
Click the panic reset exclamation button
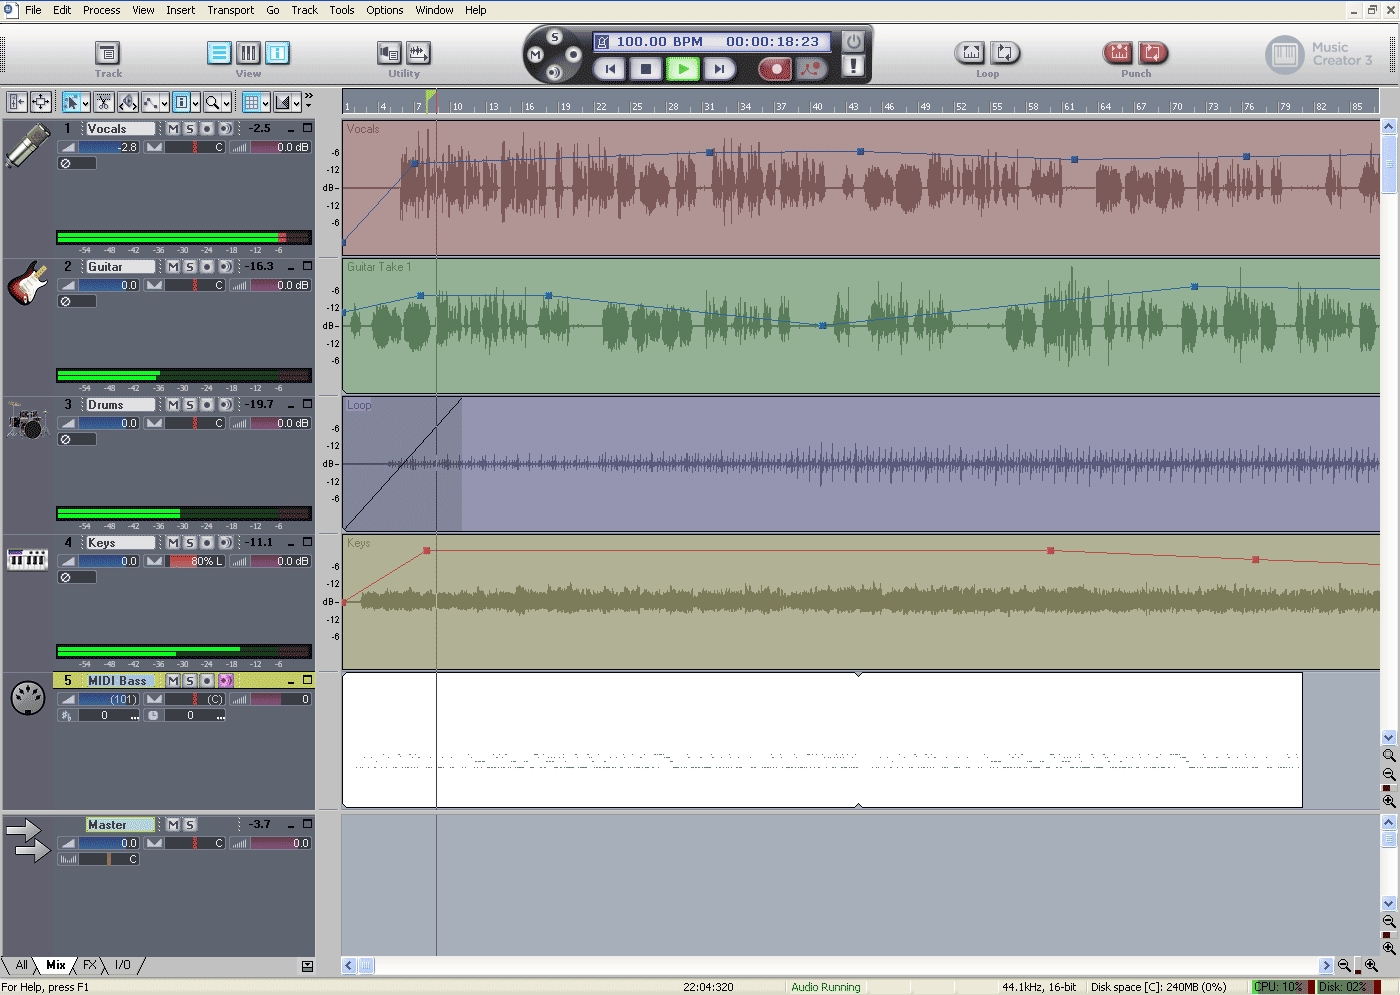point(853,66)
